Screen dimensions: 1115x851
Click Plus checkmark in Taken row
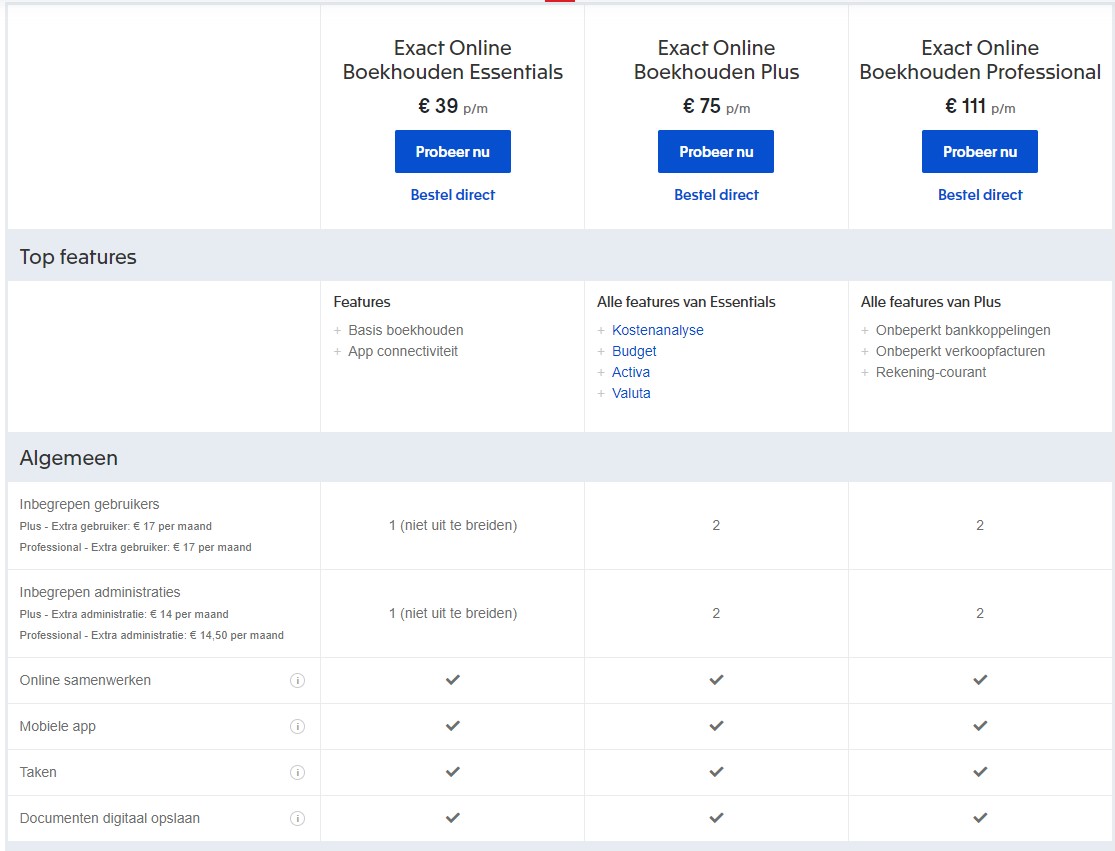[717, 771]
